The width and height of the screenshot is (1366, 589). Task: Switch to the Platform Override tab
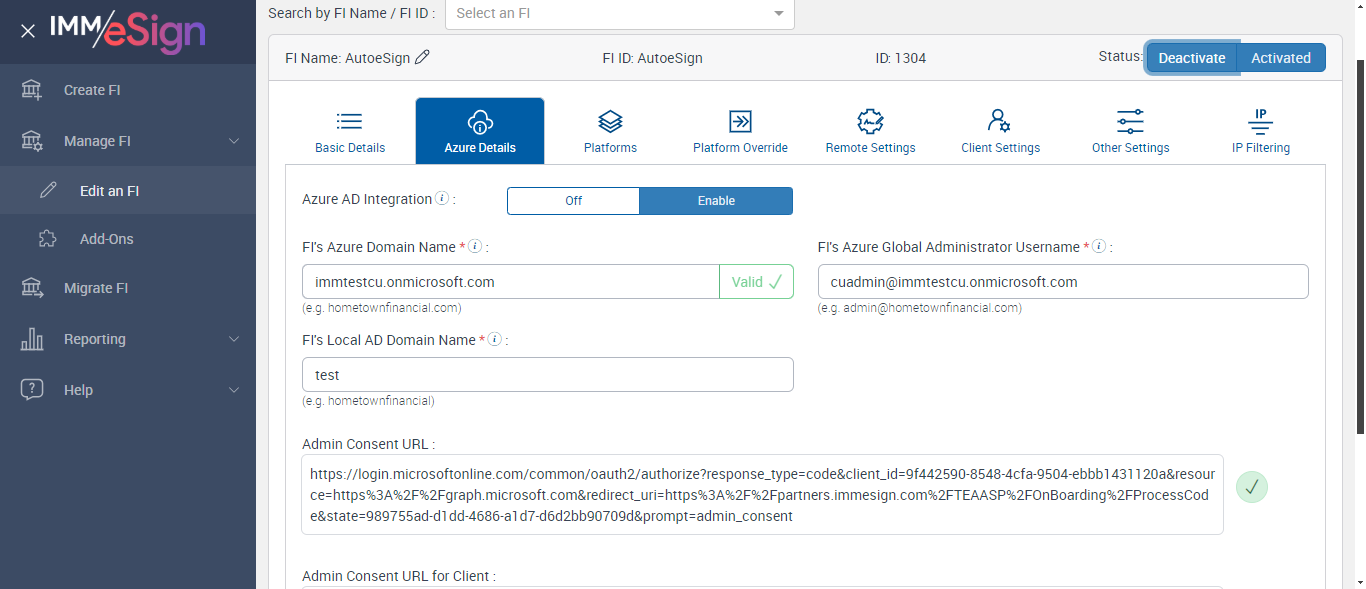pyautogui.click(x=740, y=131)
